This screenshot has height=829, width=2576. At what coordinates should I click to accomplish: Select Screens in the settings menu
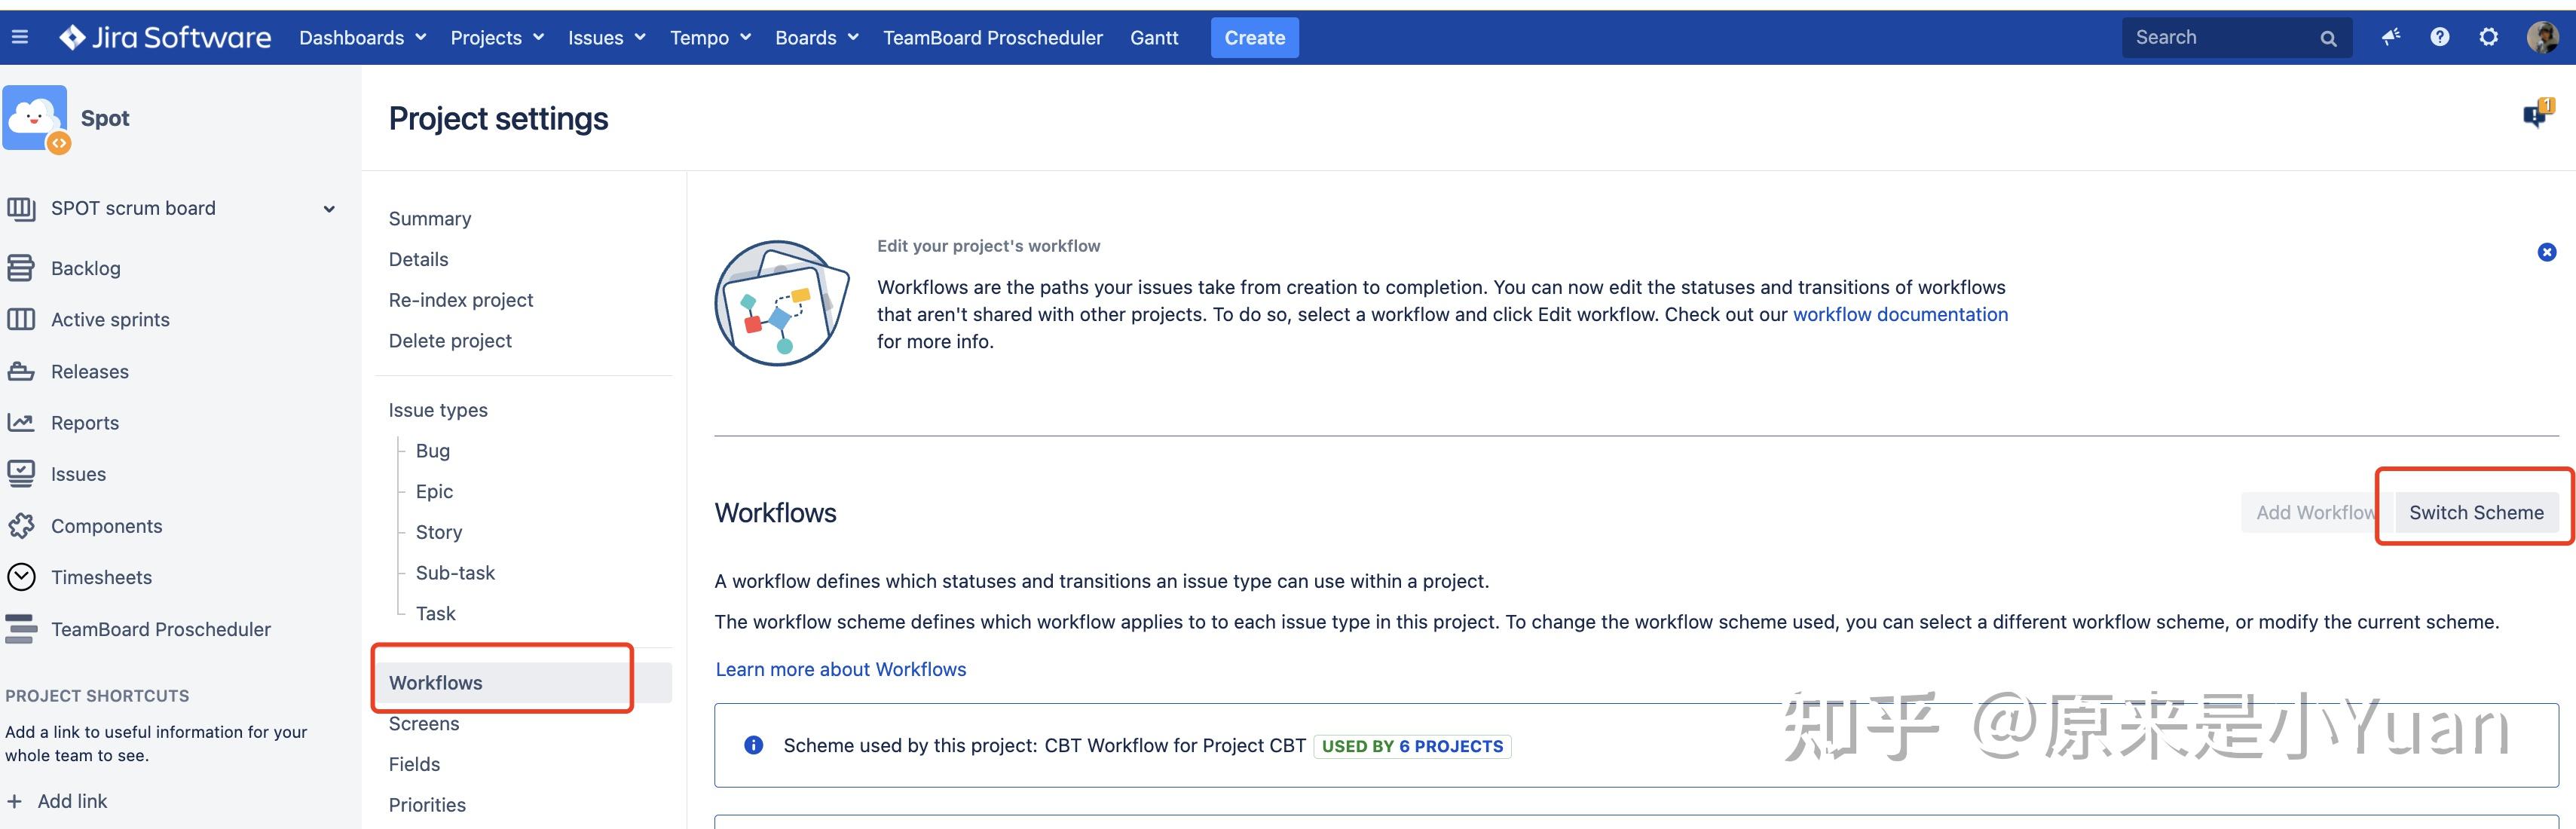pos(424,723)
